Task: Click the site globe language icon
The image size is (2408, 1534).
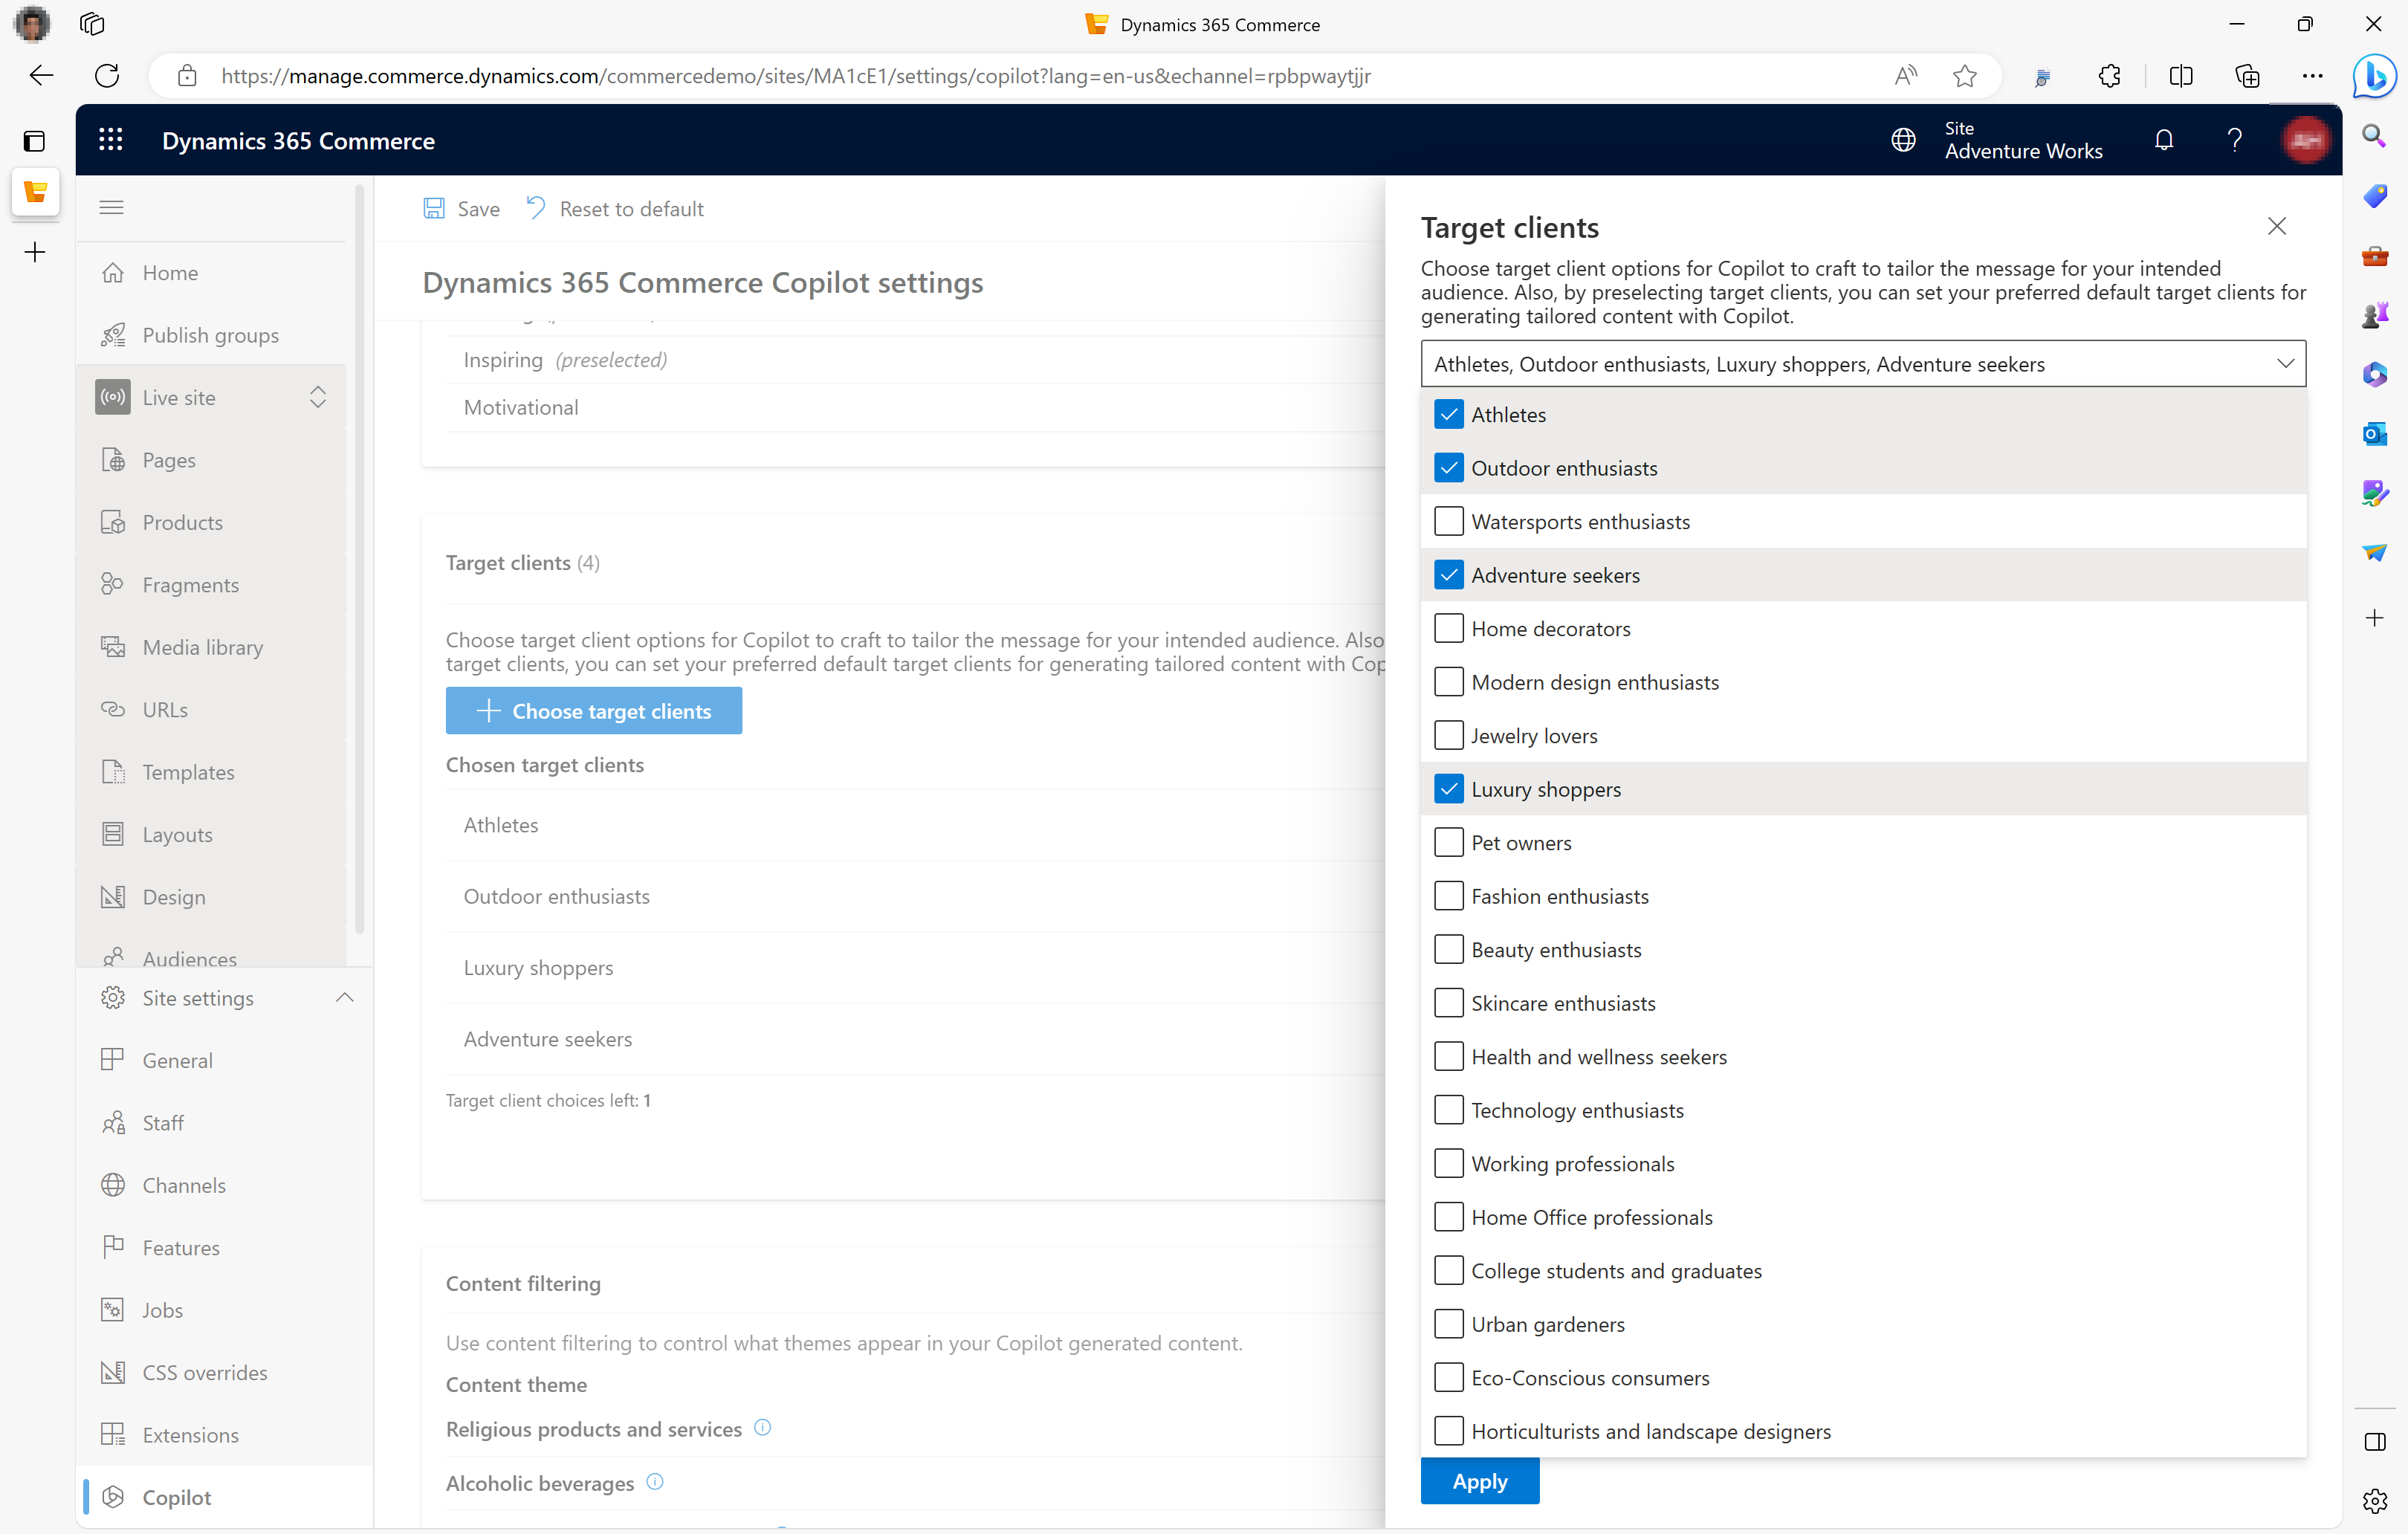Action: [x=1904, y=140]
